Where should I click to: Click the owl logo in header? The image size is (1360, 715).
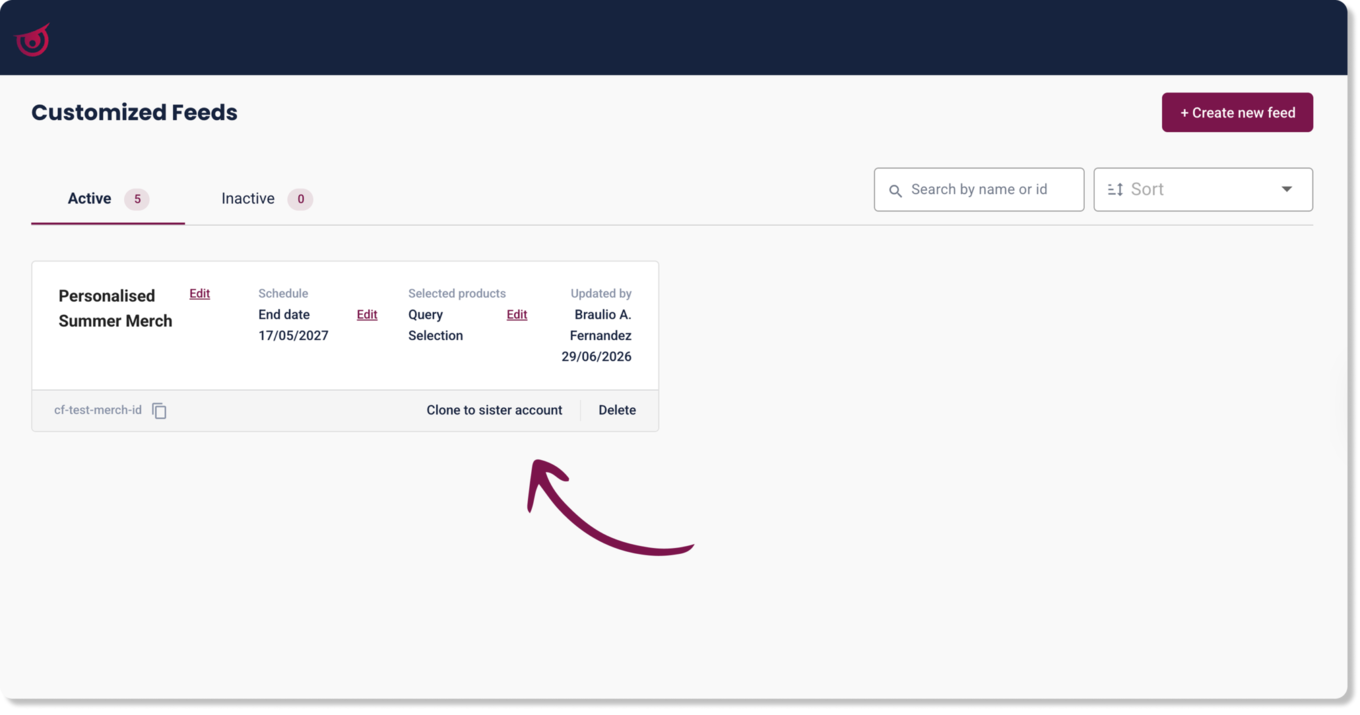point(33,40)
